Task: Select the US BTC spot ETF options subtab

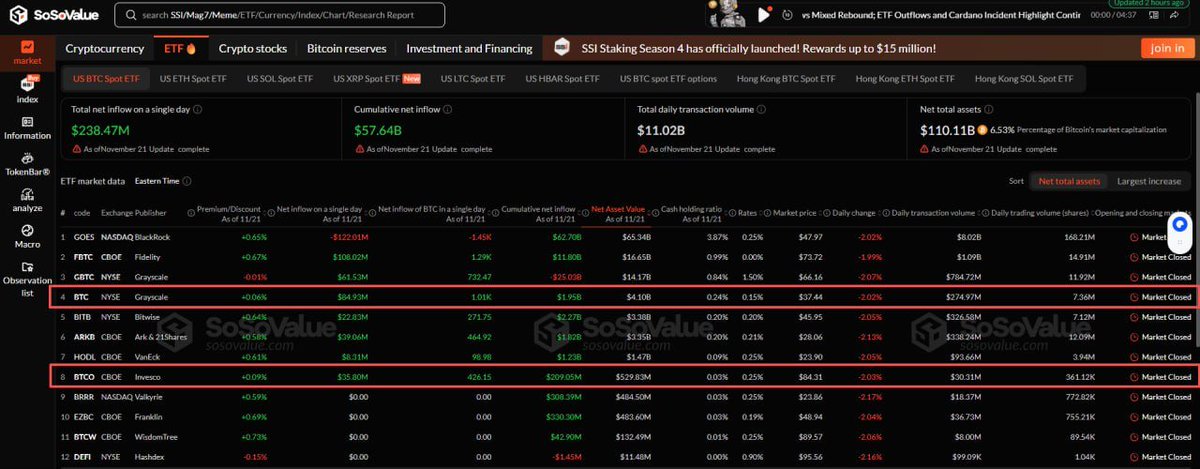Action: click(x=668, y=78)
